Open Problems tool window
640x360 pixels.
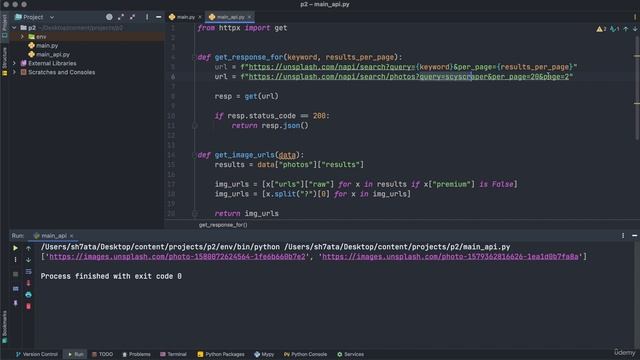tap(136, 354)
